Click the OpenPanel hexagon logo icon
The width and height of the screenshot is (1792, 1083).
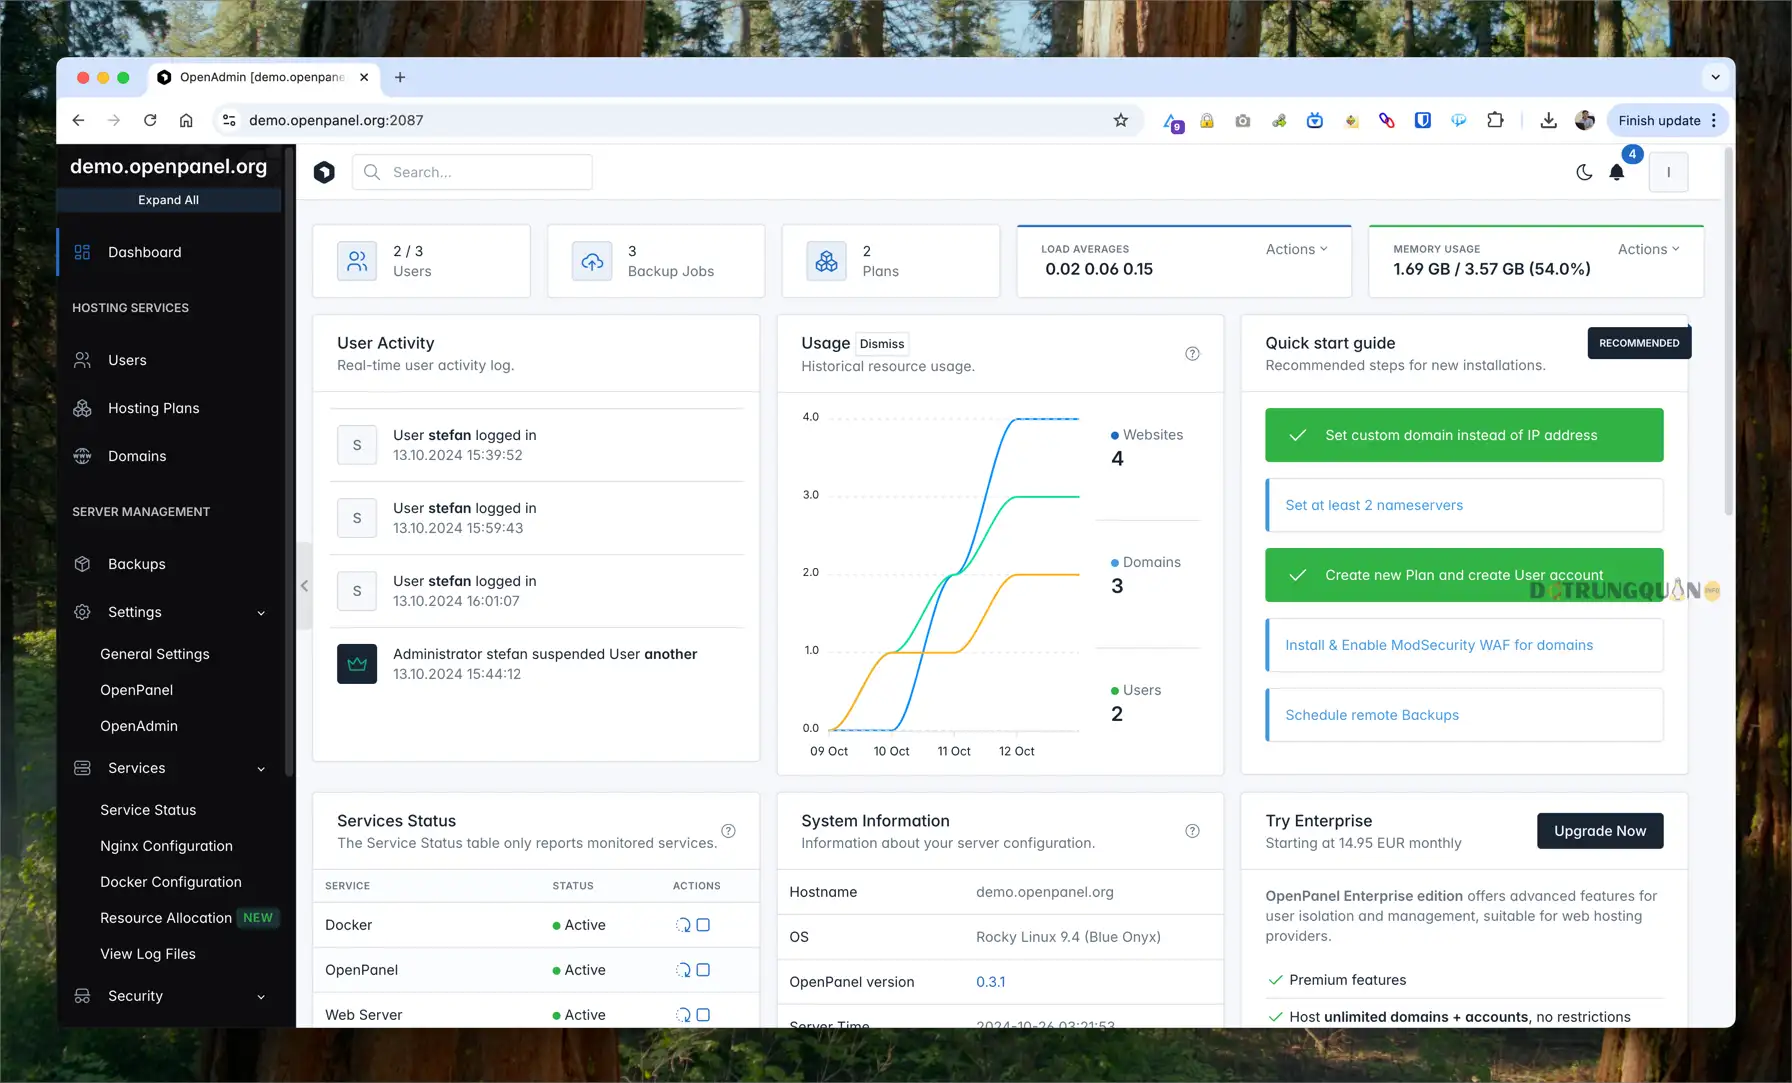point(324,172)
